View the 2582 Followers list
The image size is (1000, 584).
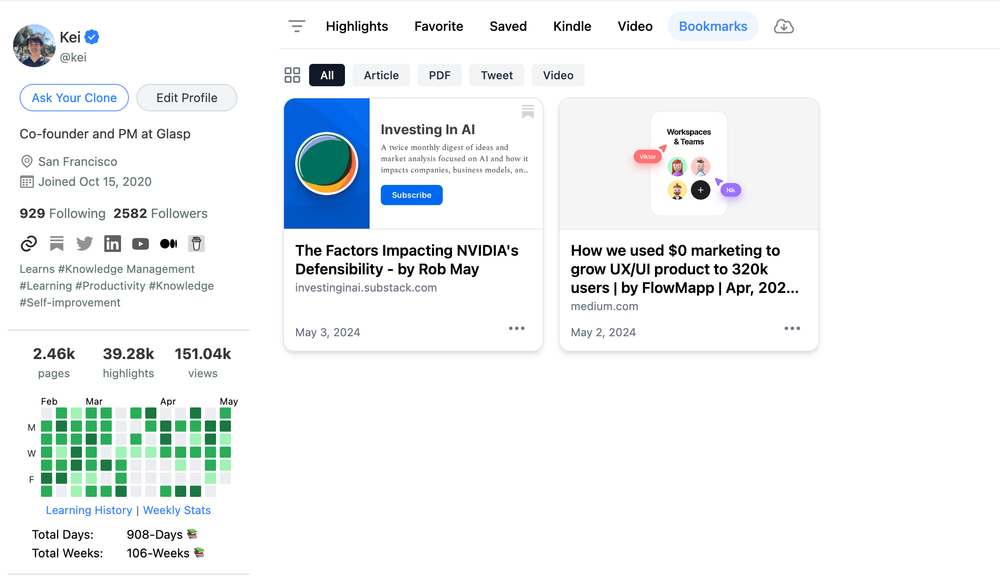(161, 214)
